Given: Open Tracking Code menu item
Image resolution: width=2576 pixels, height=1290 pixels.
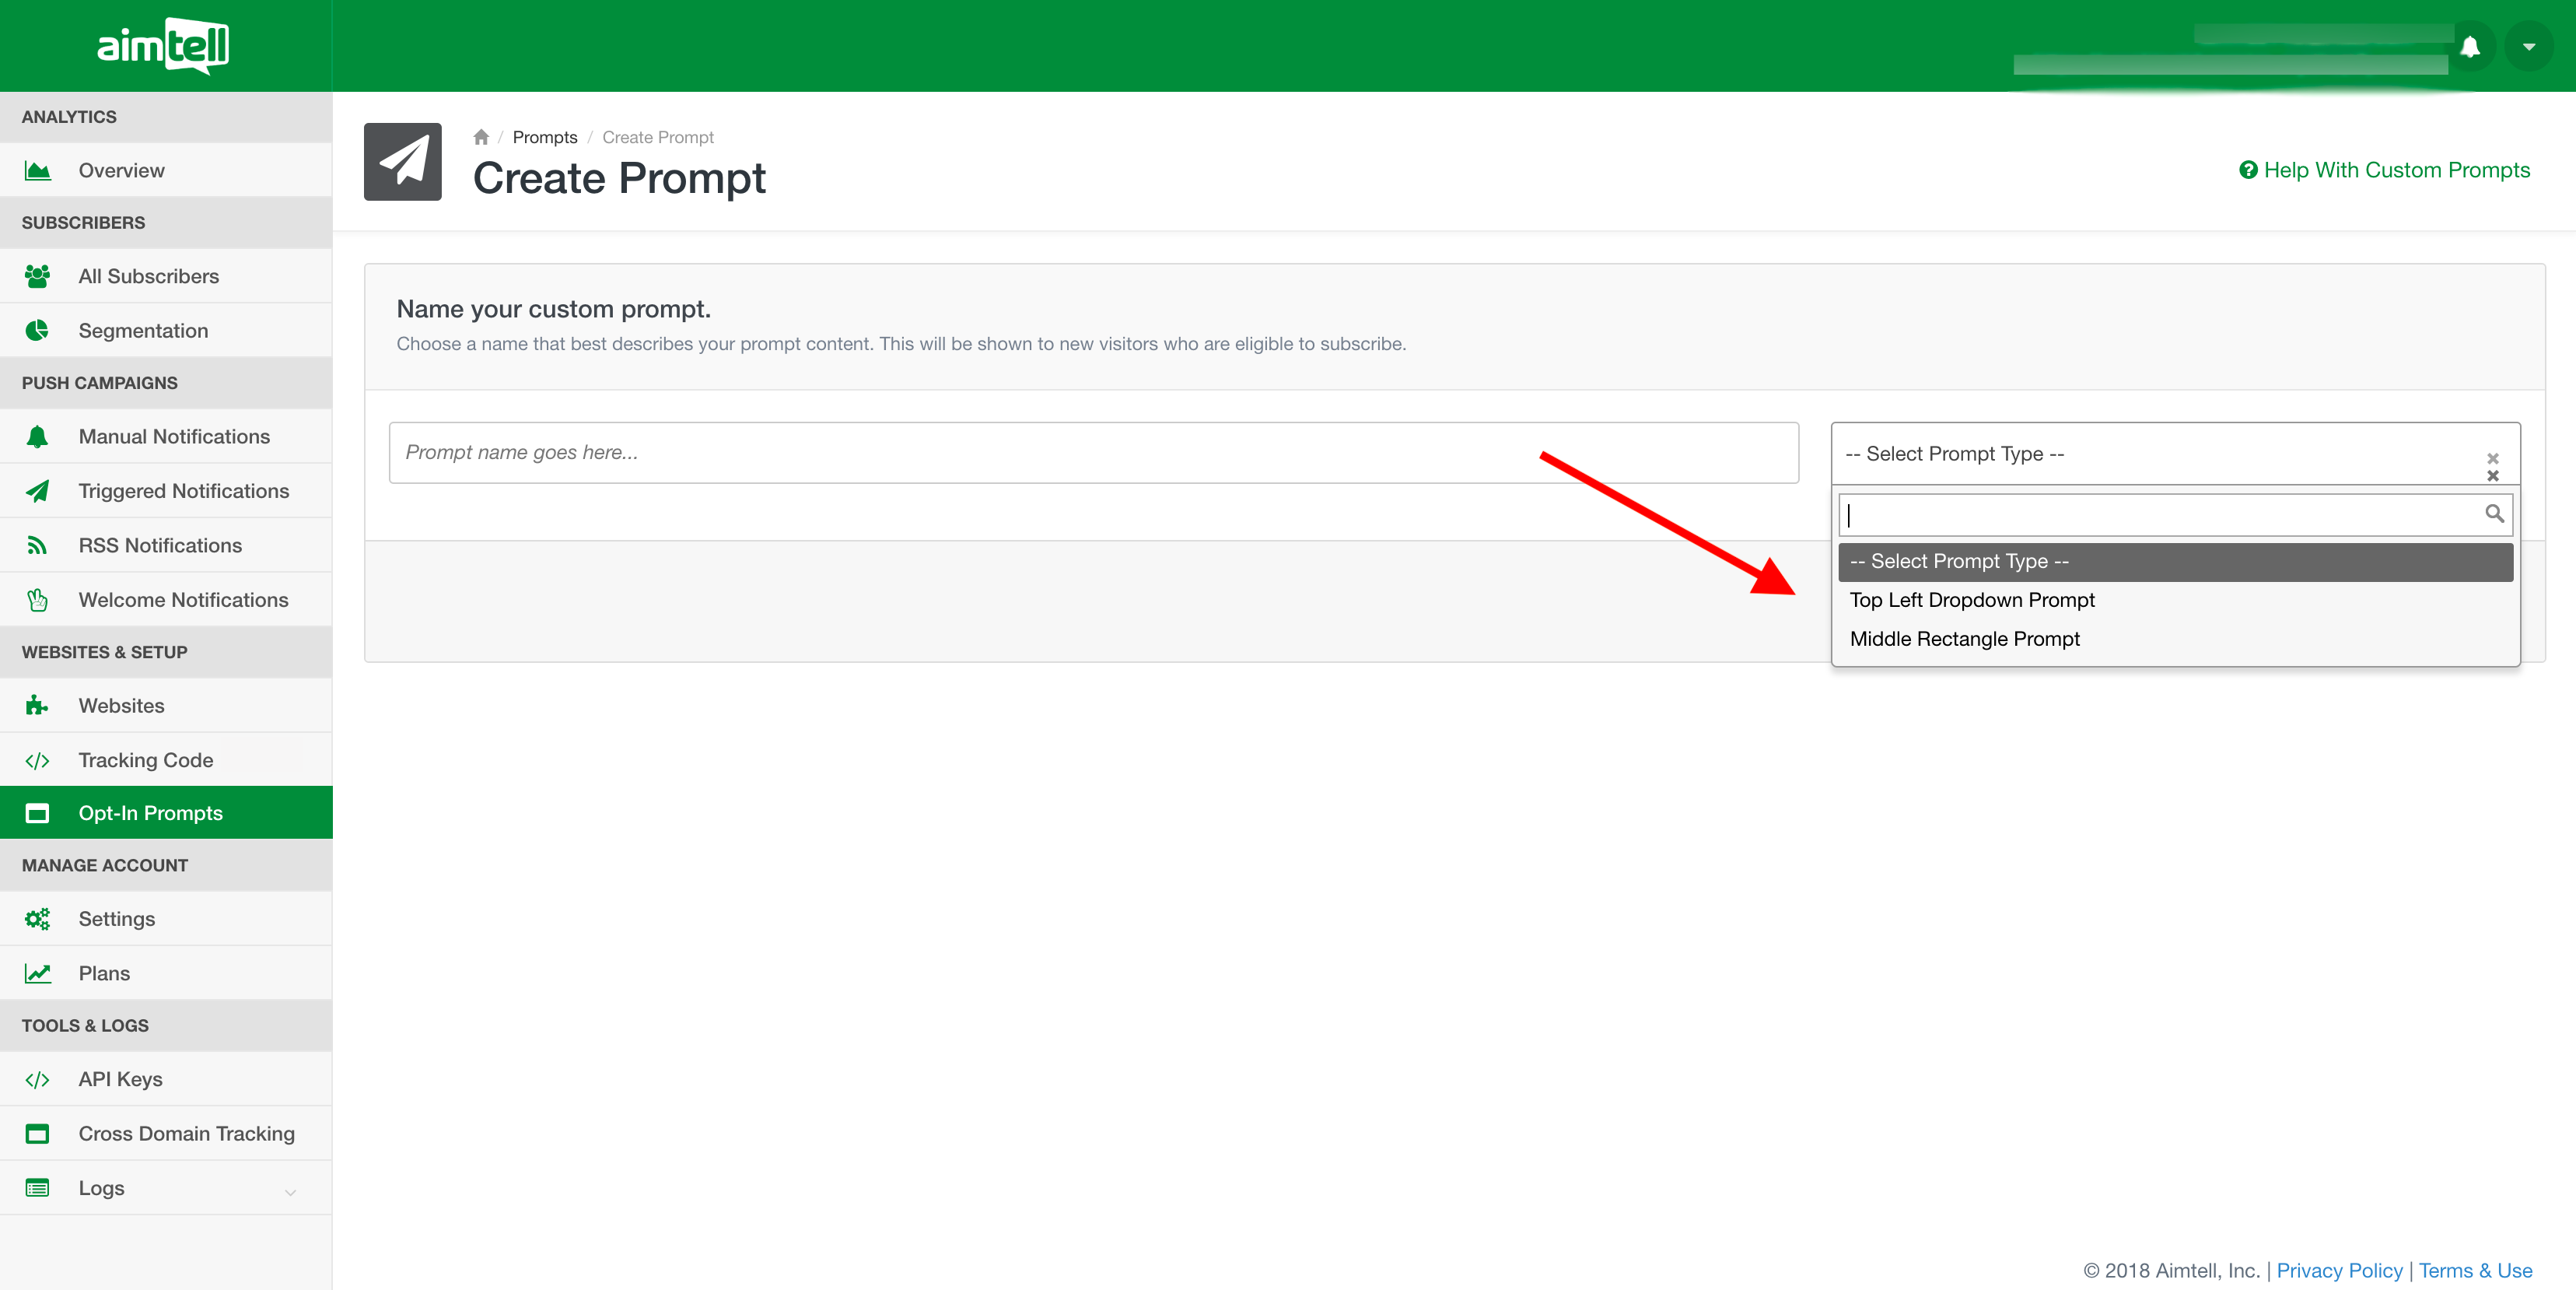Looking at the screenshot, I should (x=145, y=760).
